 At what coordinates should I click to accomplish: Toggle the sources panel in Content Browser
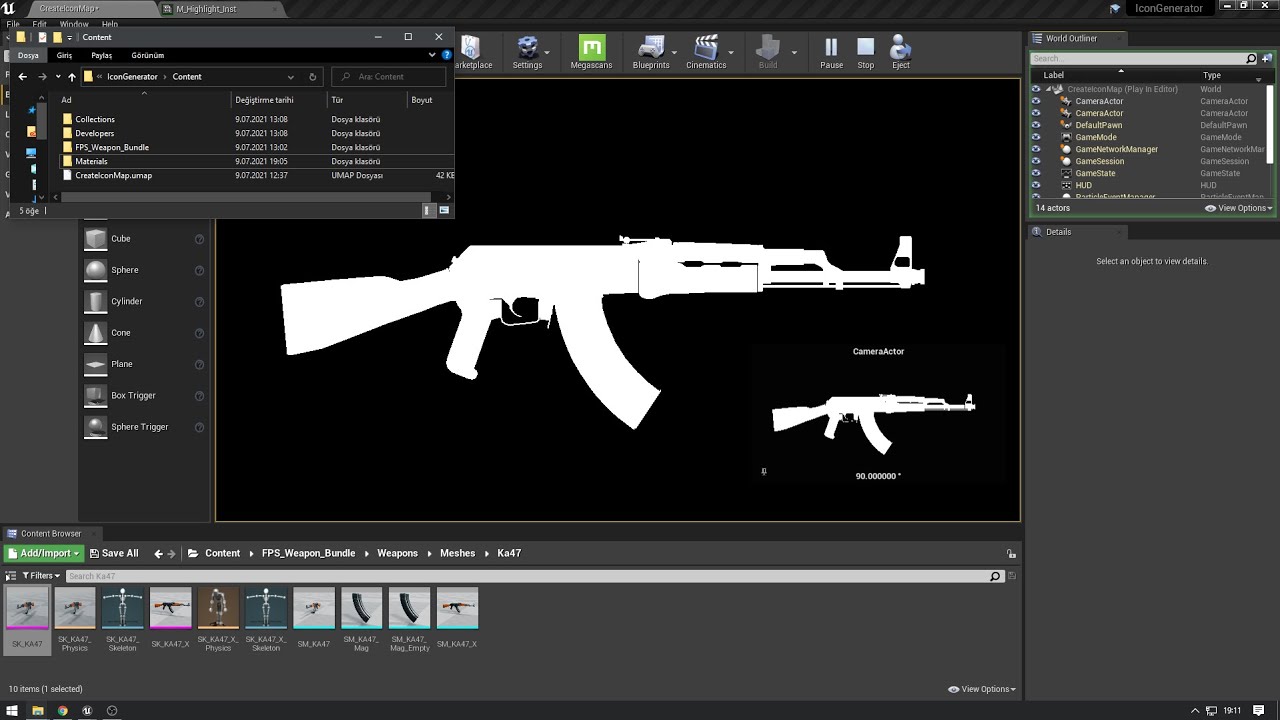click(x=11, y=576)
